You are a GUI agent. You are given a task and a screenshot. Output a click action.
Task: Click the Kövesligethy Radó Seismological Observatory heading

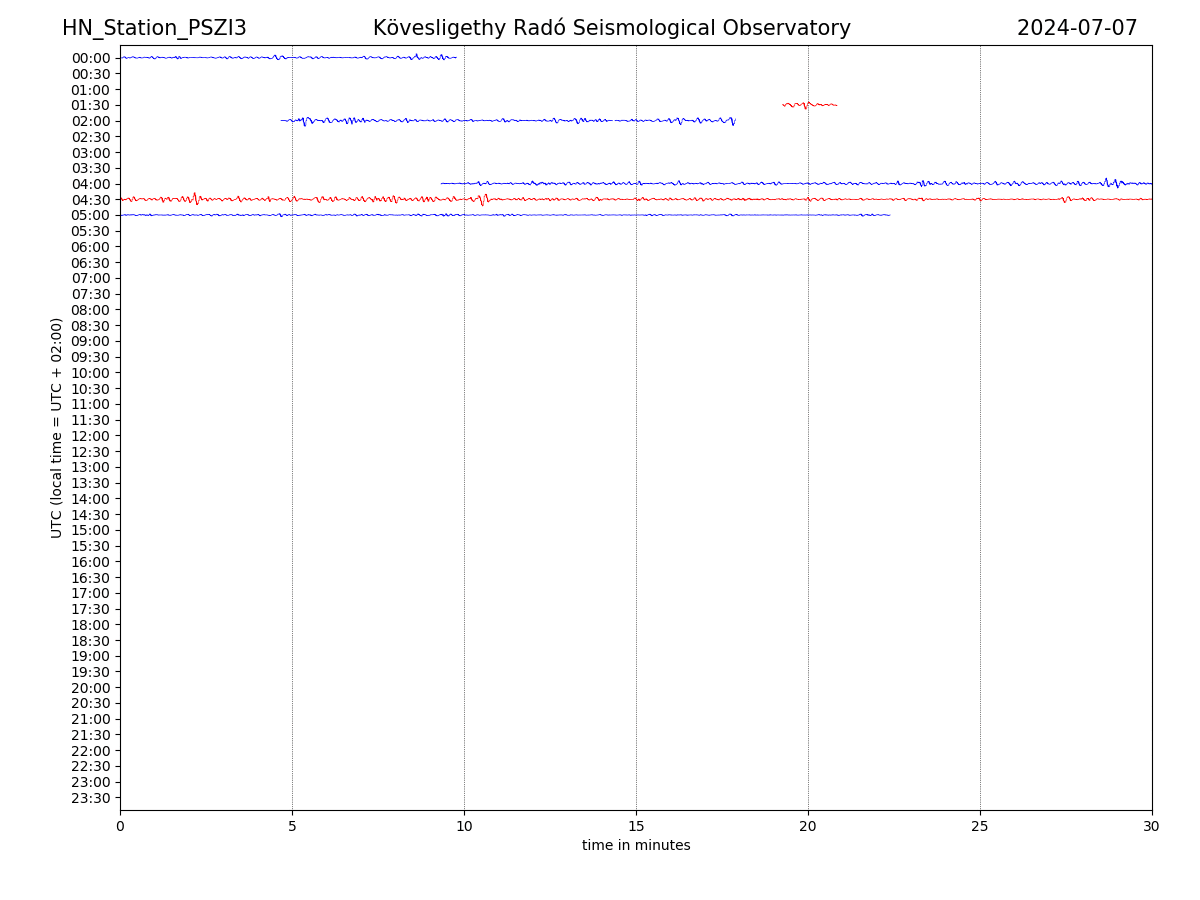(611, 29)
